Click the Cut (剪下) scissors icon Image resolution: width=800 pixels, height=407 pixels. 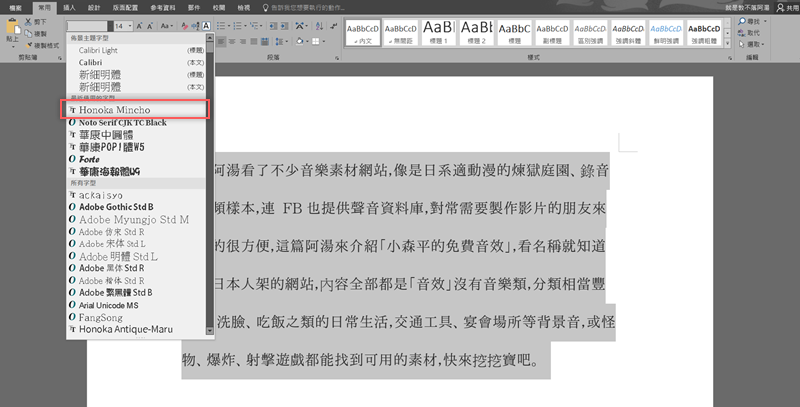[x=39, y=21]
